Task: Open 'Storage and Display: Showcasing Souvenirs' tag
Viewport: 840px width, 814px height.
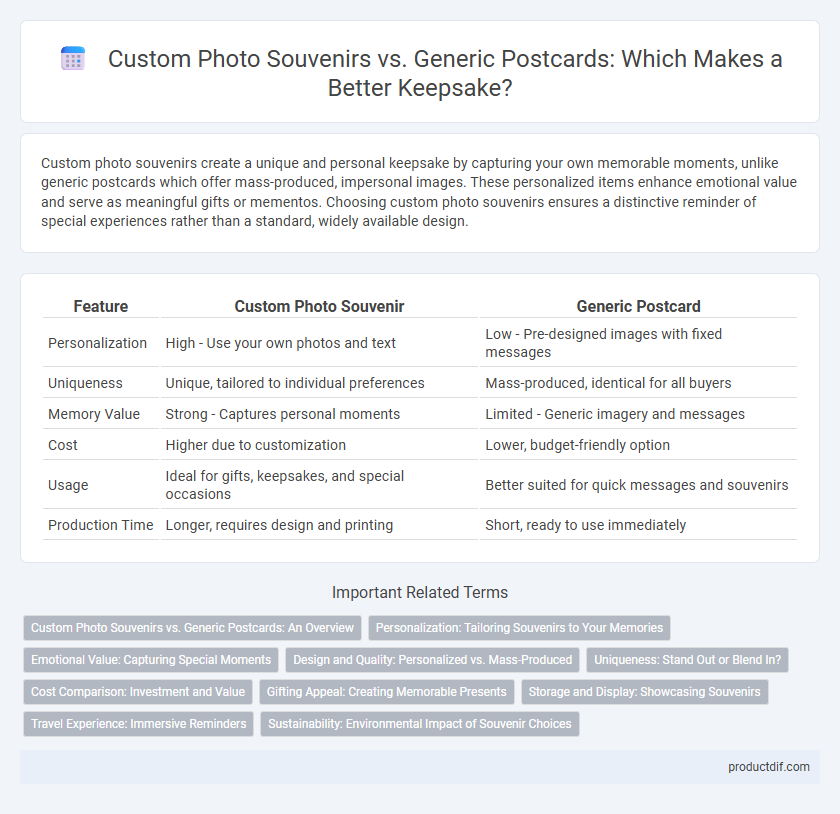Action: coord(644,692)
